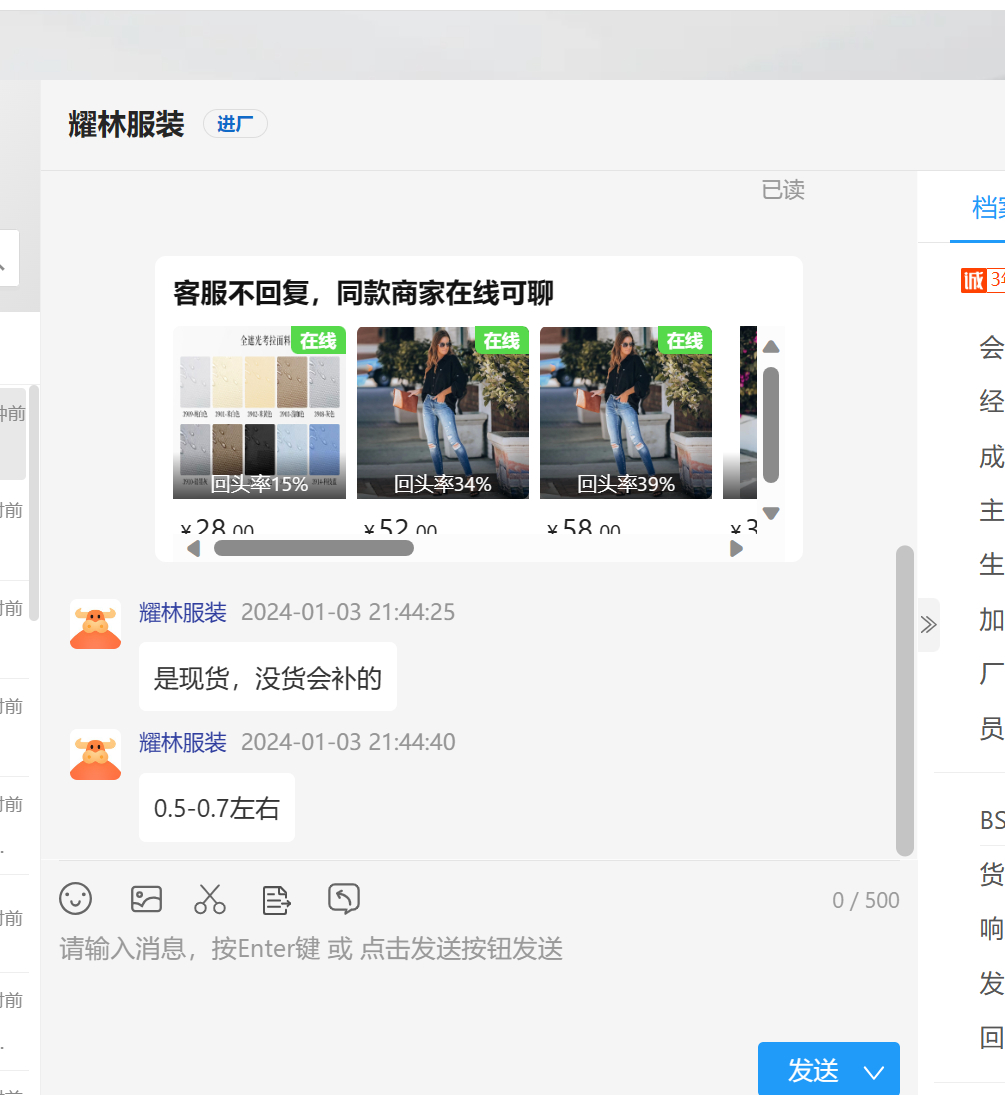Open sender name link at 21:44:25
This screenshot has height=1095, width=1005.
pyautogui.click(x=183, y=612)
